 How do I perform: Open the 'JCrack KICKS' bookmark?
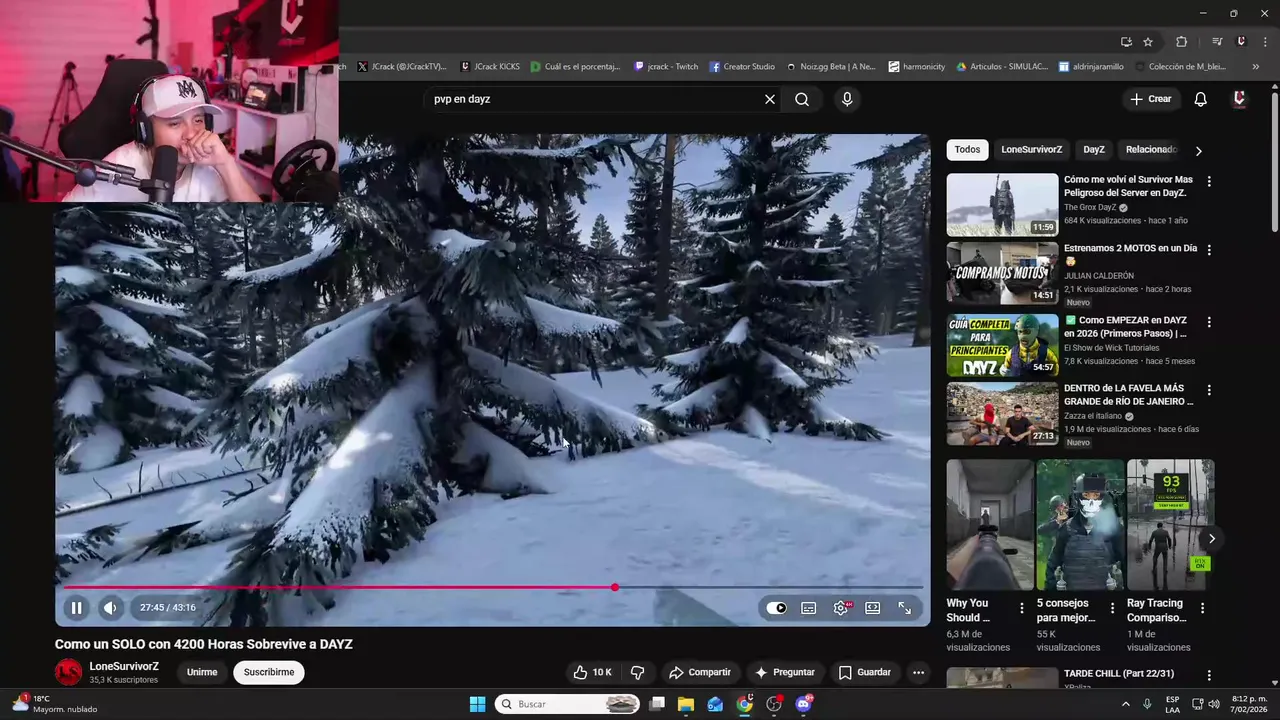click(x=490, y=67)
